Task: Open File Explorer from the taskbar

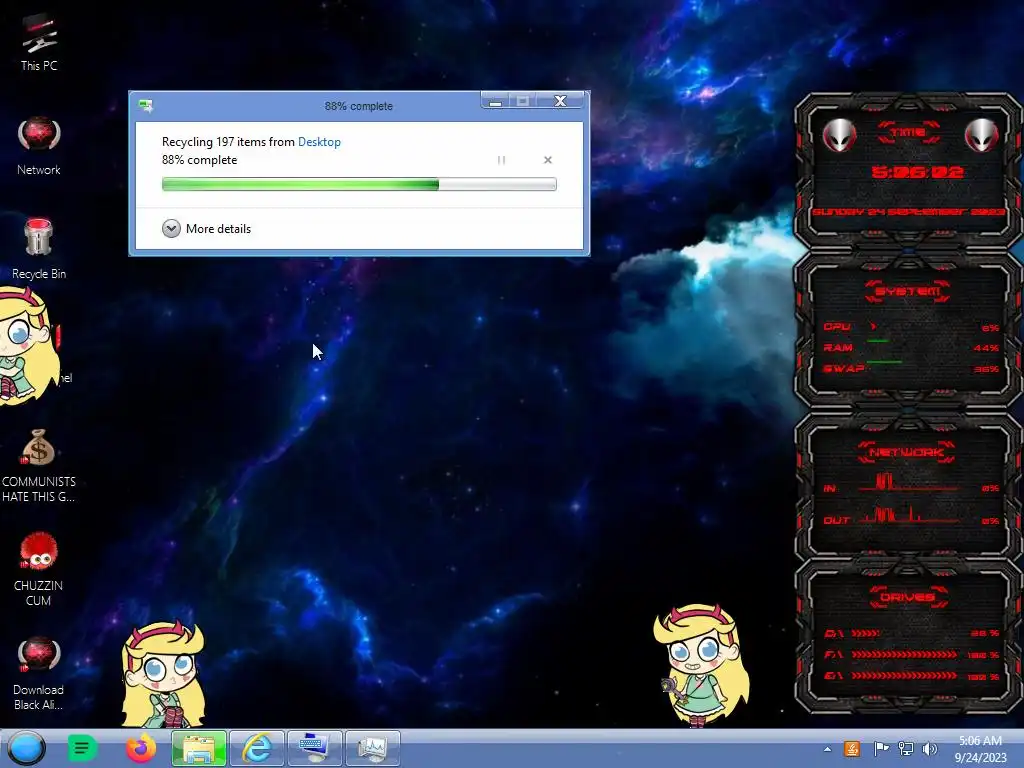Action: tap(199, 748)
